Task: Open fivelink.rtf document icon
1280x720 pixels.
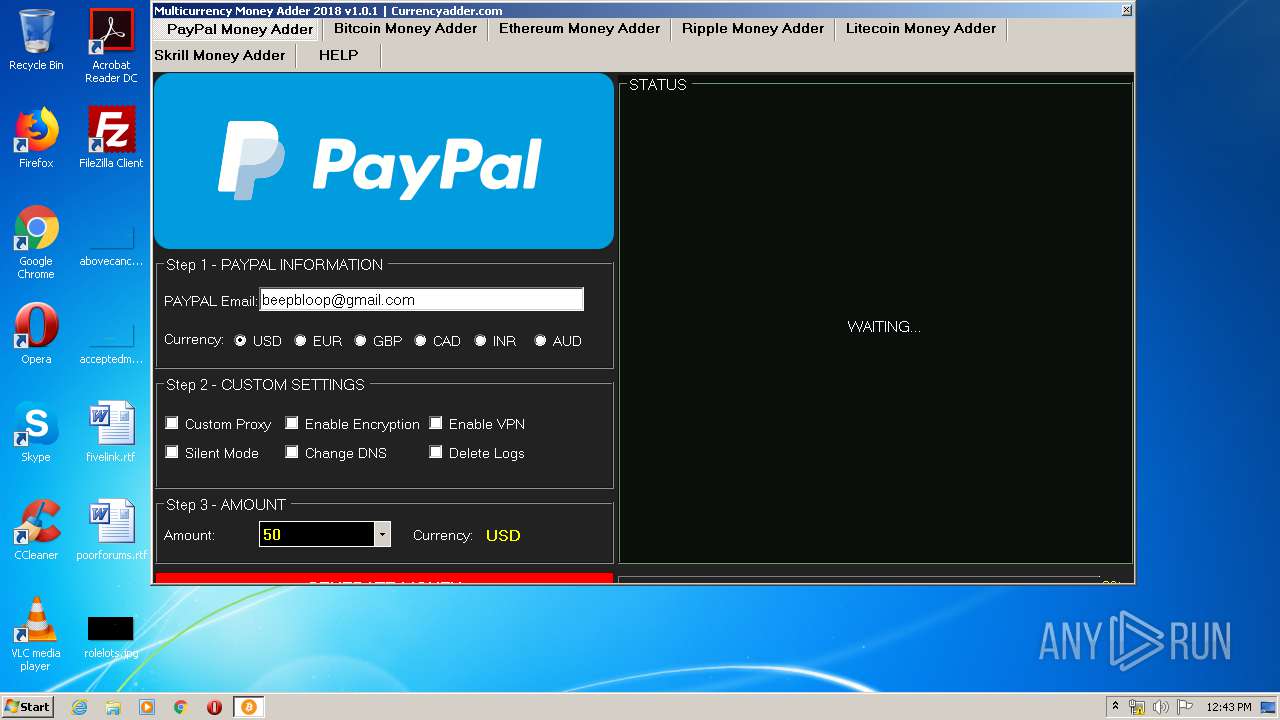Action: click(111, 432)
